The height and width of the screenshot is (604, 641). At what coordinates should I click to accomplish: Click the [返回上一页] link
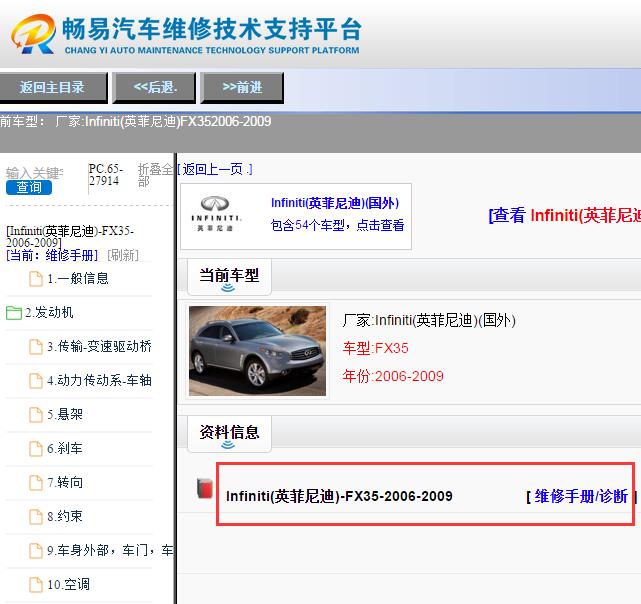[x=215, y=169]
